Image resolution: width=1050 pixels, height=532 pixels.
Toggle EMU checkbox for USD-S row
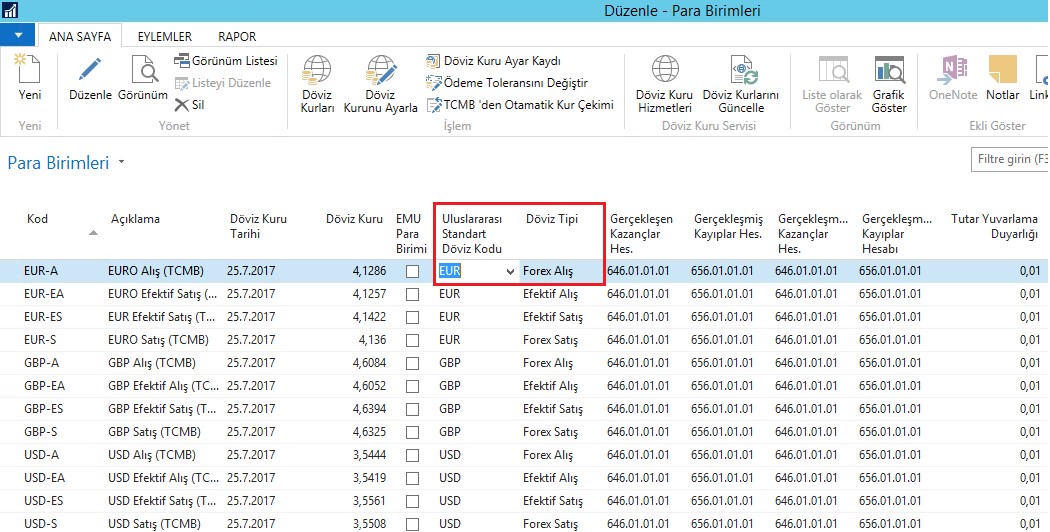tap(412, 524)
